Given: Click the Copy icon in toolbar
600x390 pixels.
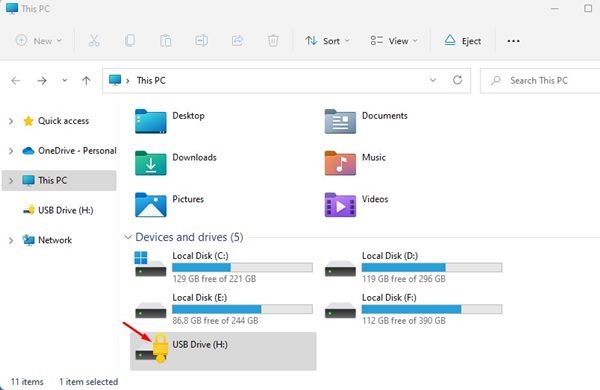Looking at the screenshot, I should 130,41.
